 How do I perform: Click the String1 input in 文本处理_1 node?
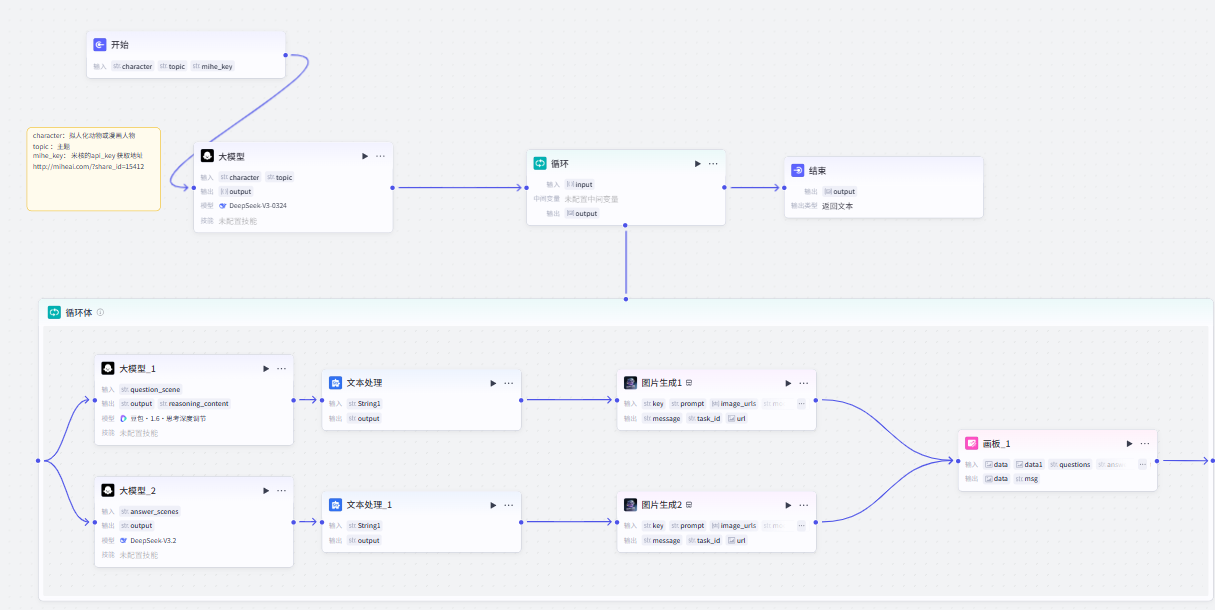364,526
